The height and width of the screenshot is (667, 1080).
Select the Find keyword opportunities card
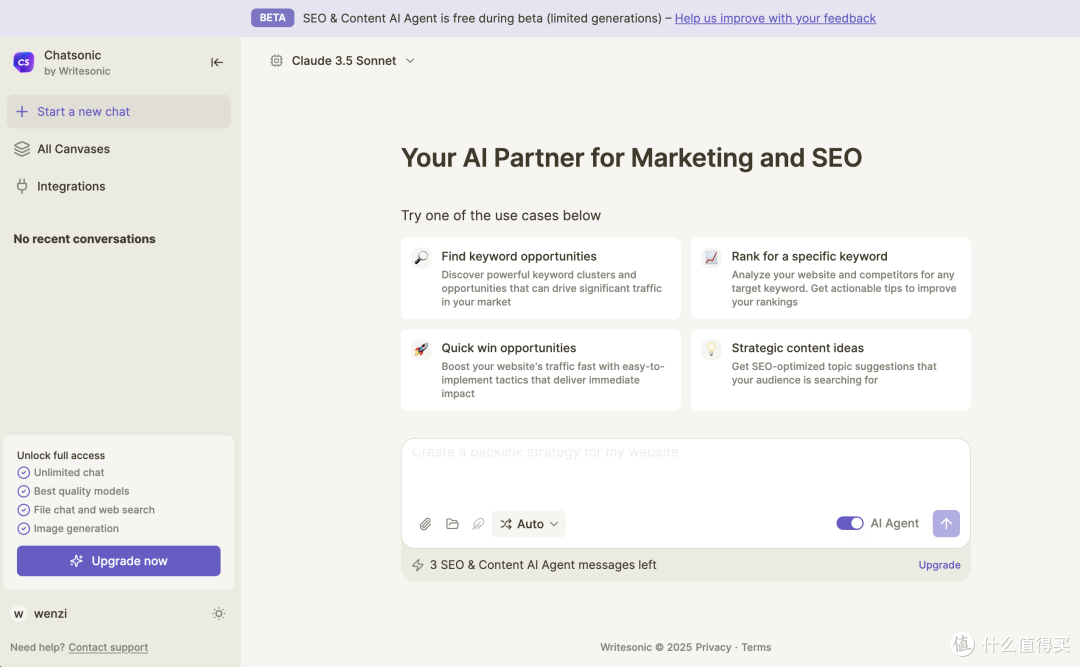click(541, 278)
